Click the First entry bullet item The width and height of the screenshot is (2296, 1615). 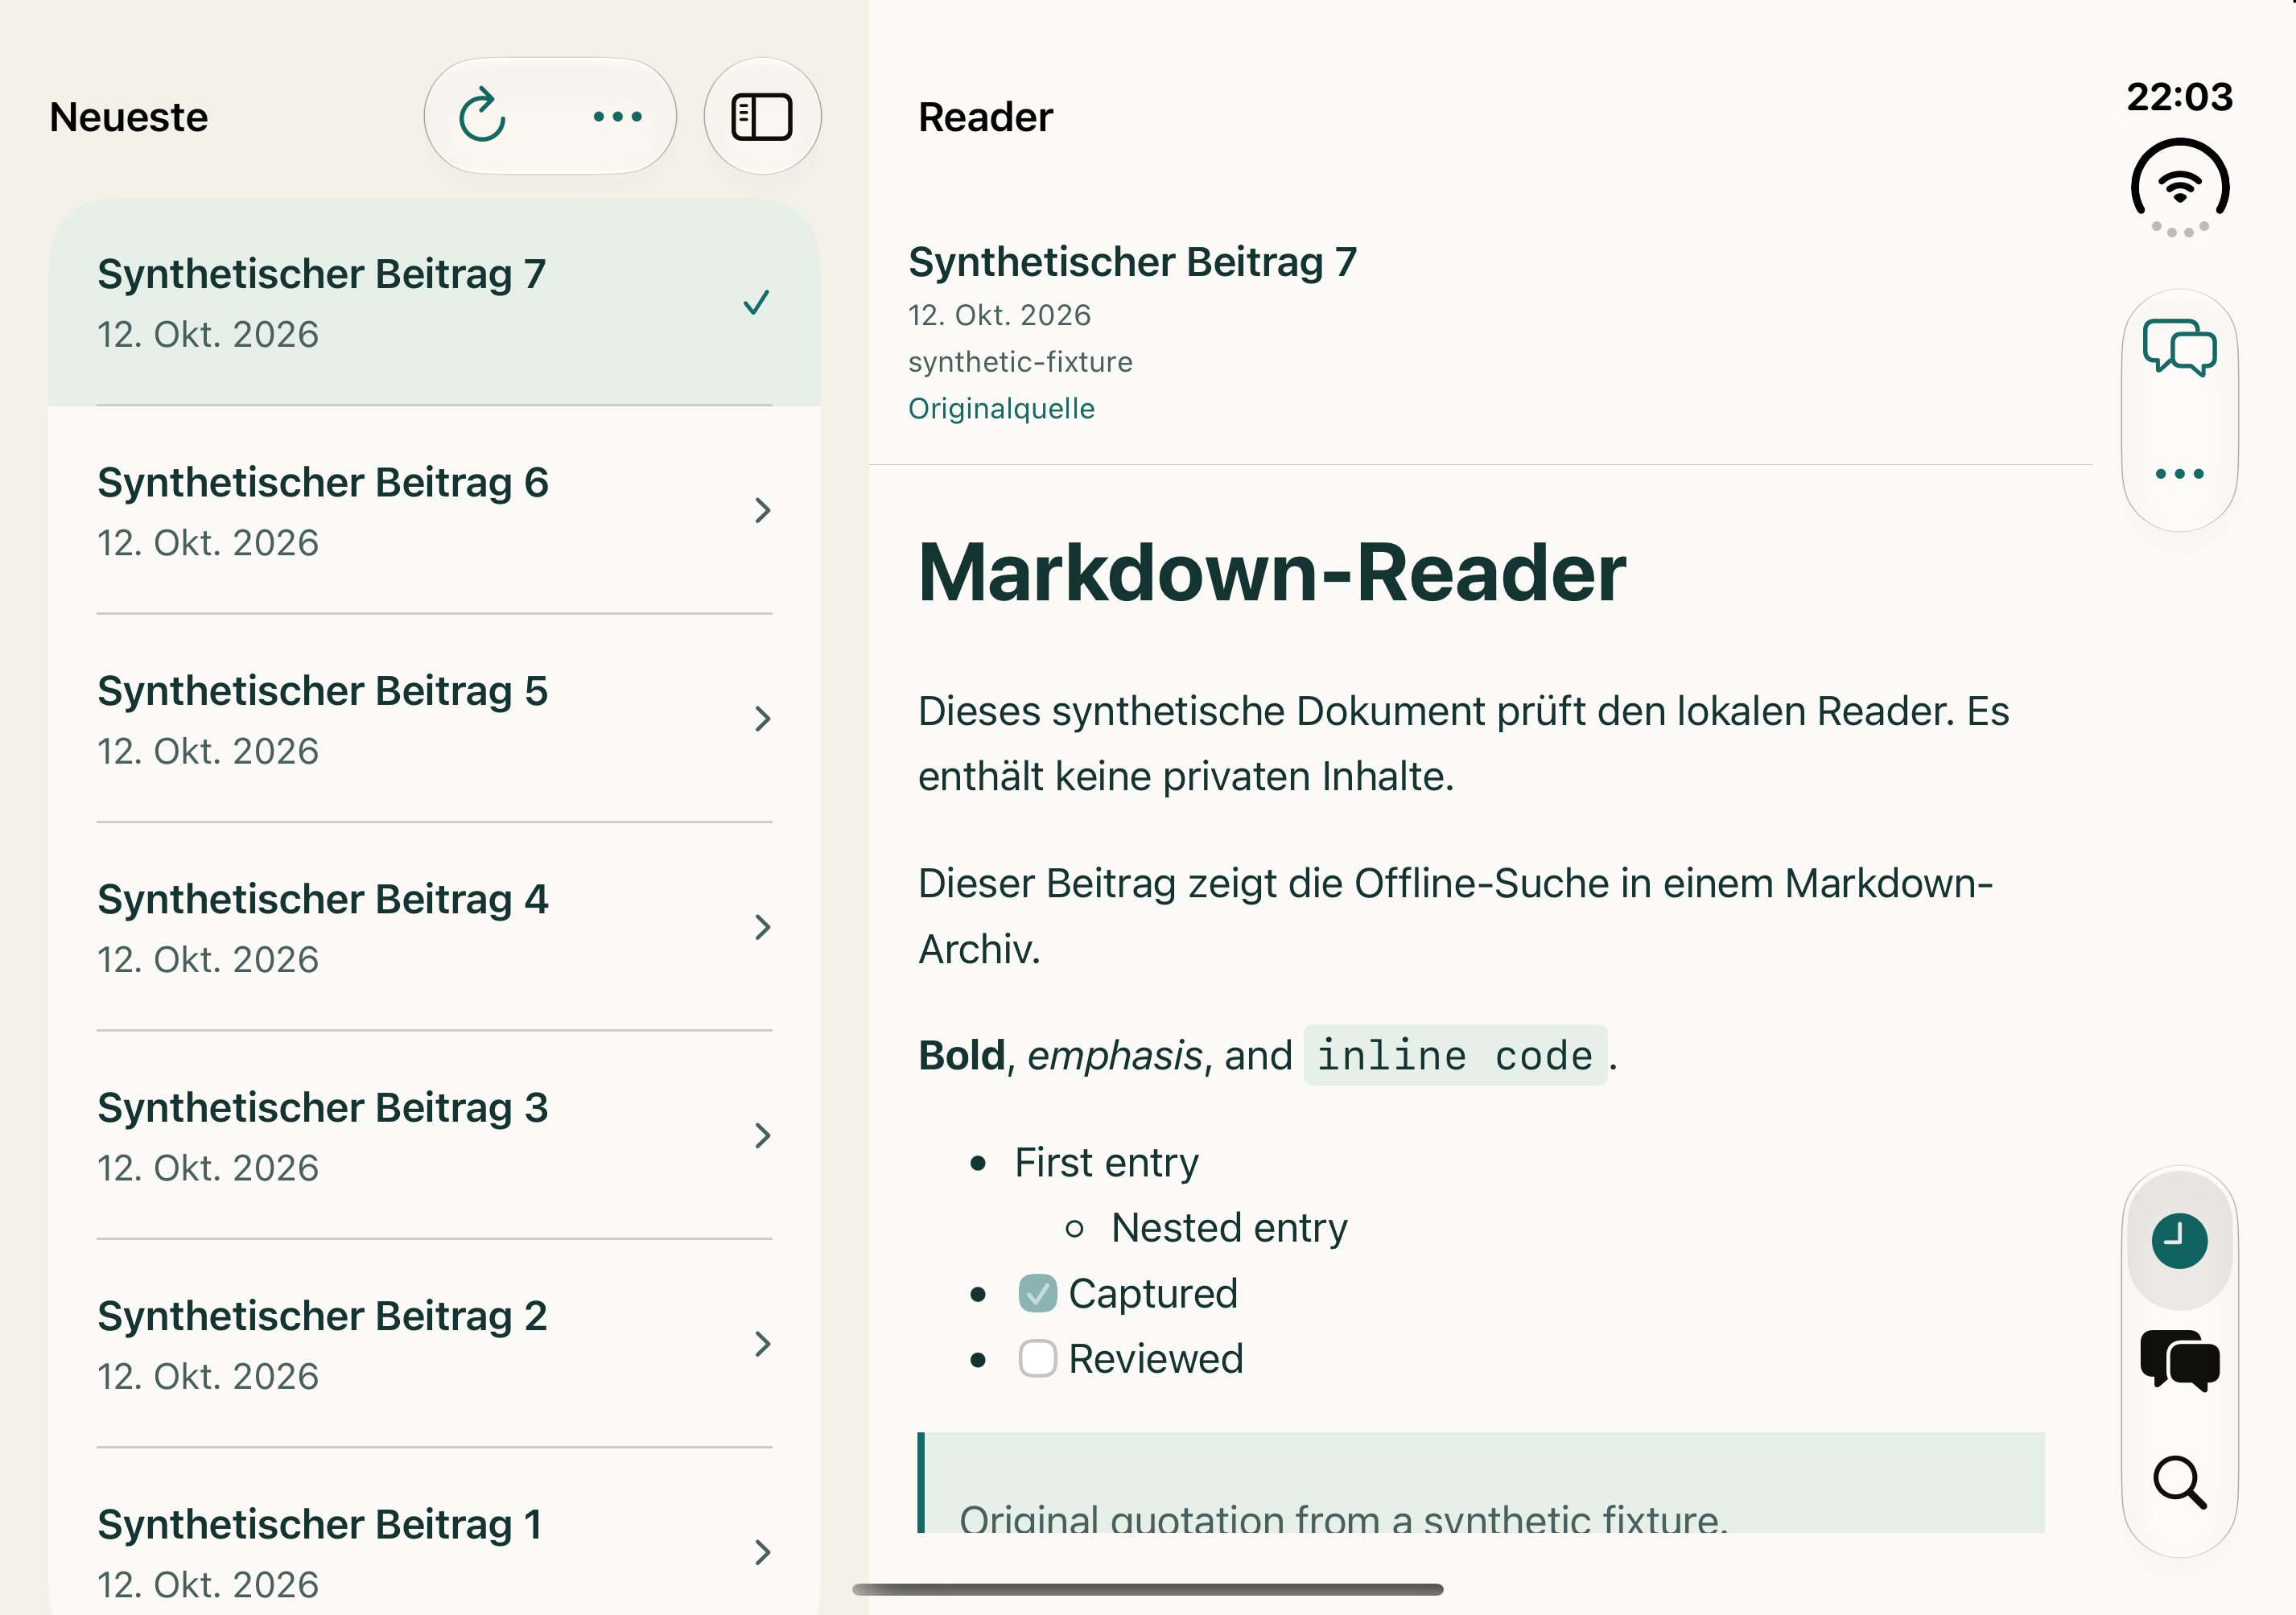[1106, 1162]
